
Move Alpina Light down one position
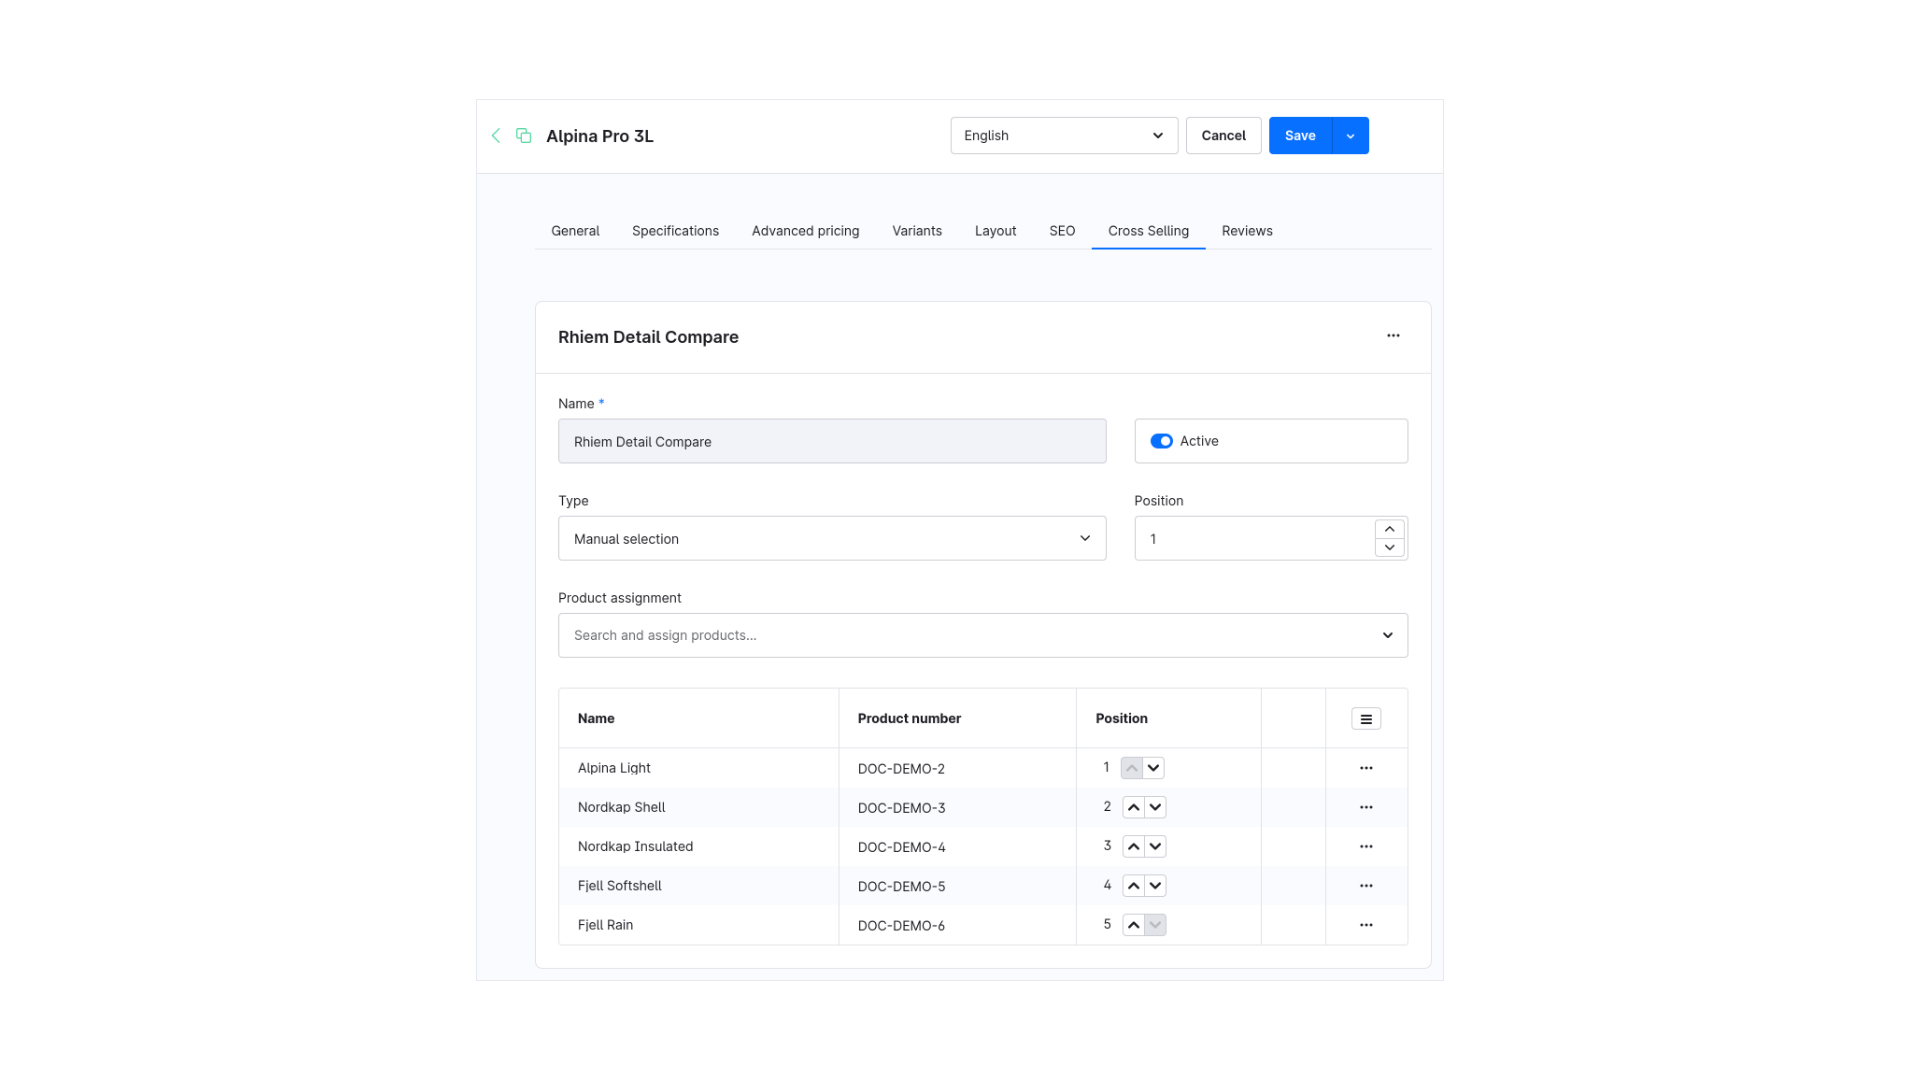(x=1154, y=768)
